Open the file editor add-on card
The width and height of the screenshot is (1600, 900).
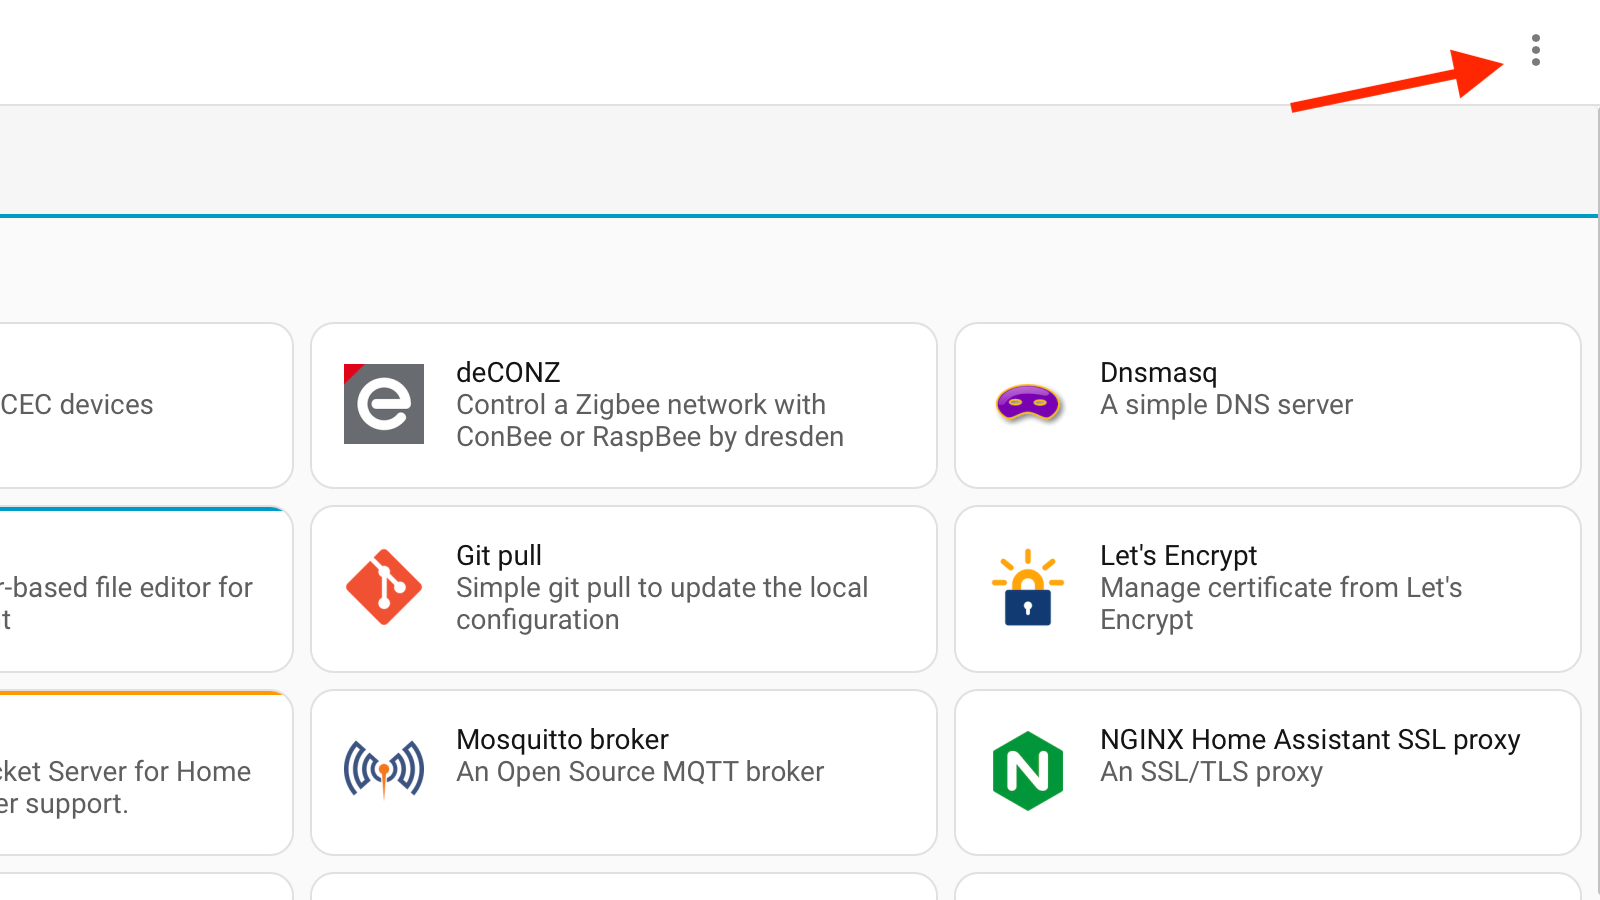[x=146, y=589]
